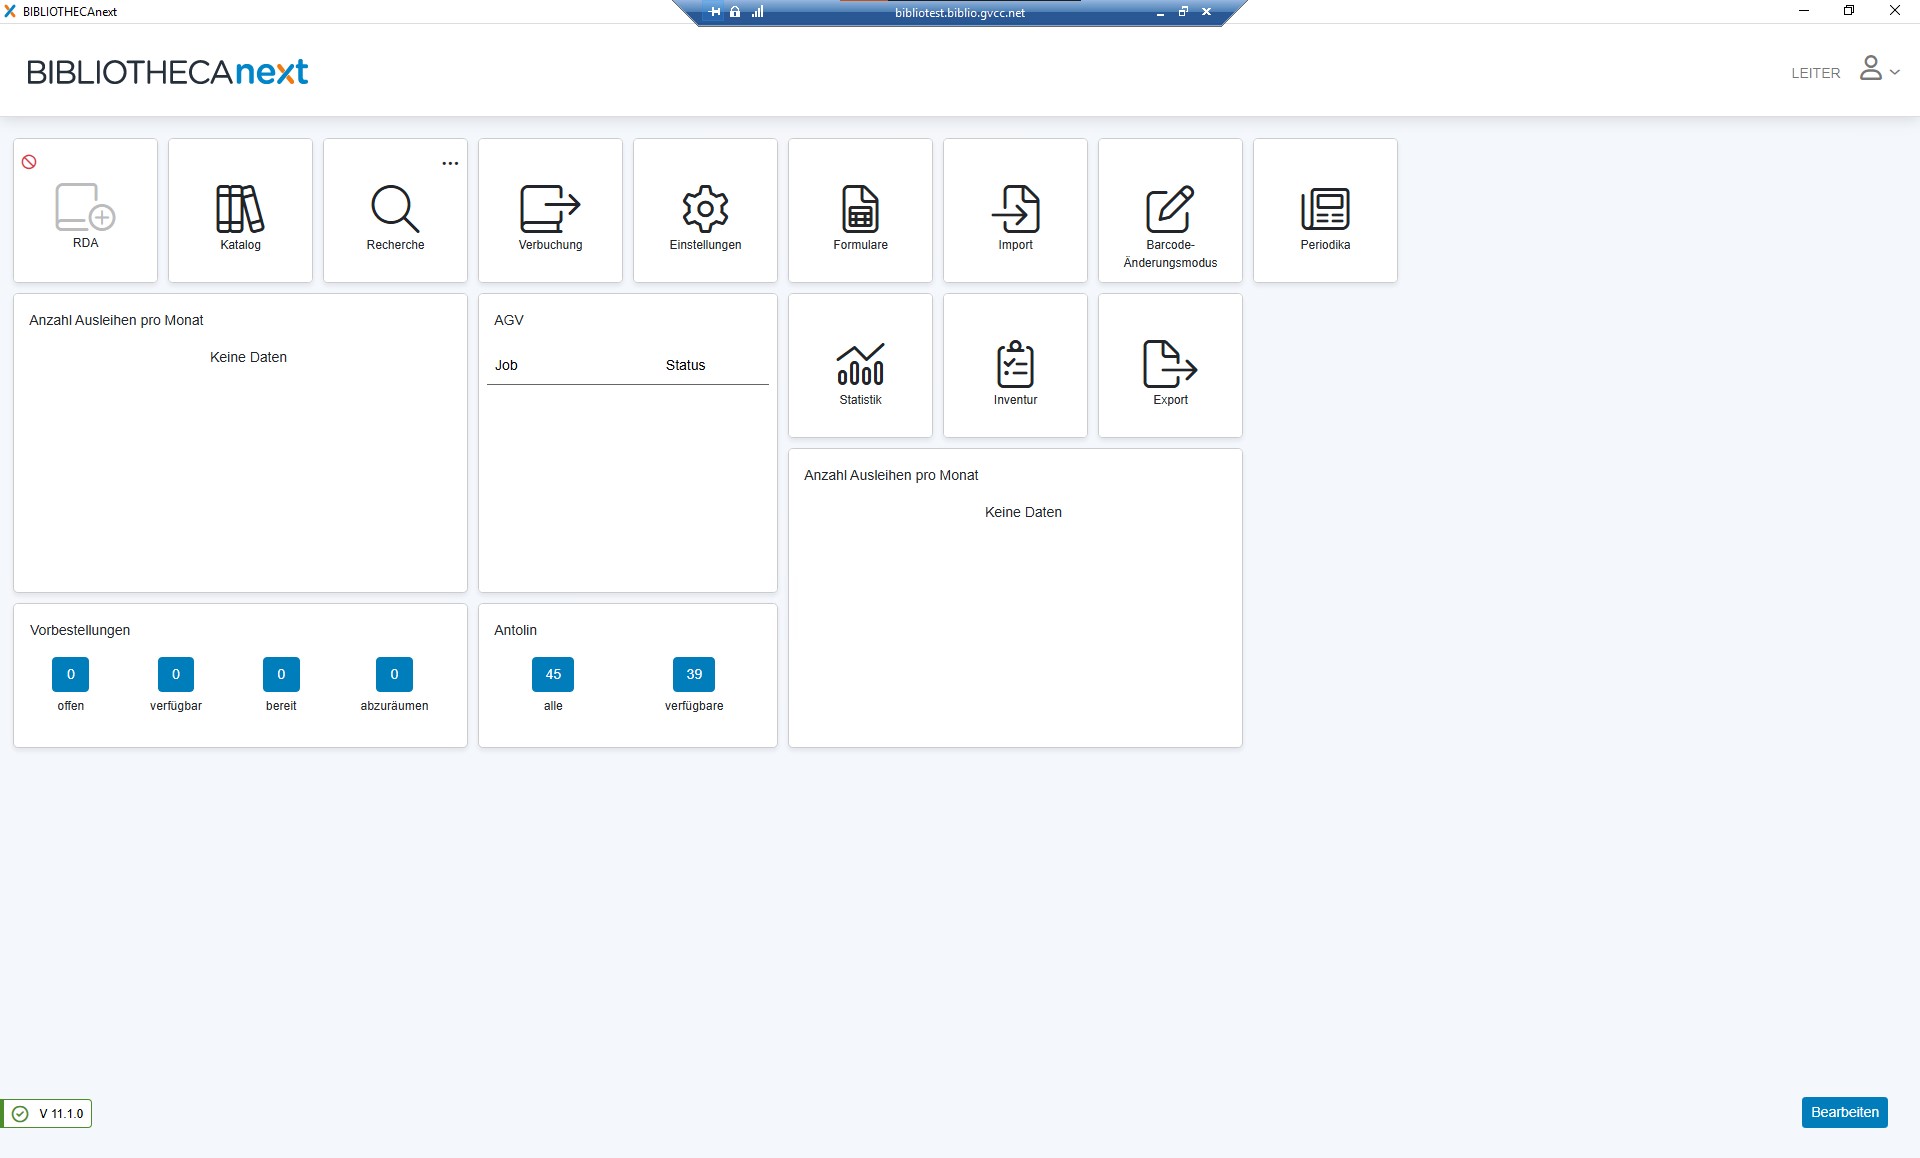
Task: Open the RDA tile
Action: click(85, 210)
